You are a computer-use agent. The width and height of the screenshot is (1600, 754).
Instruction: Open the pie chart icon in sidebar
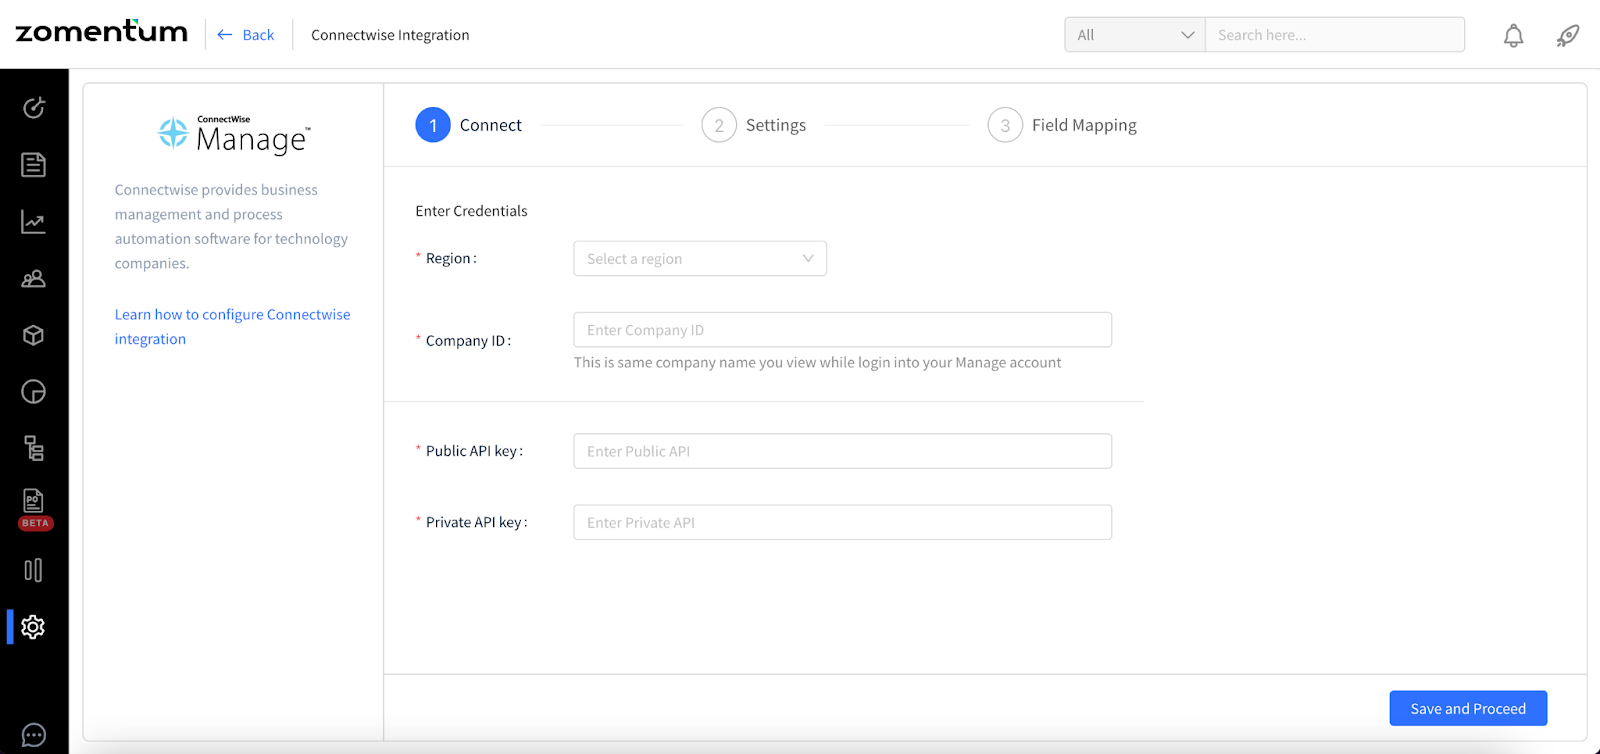tap(34, 392)
